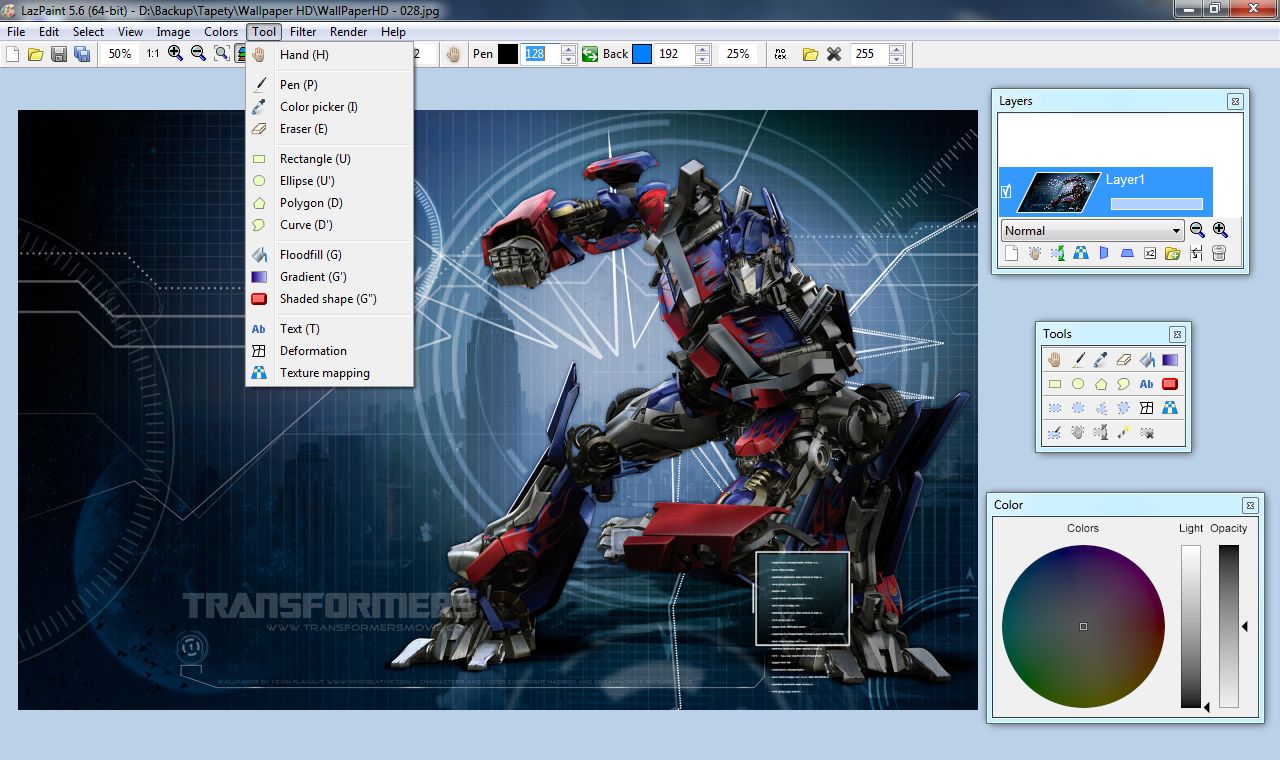The width and height of the screenshot is (1280, 760).
Task: Open the Render menu
Action: 349,32
